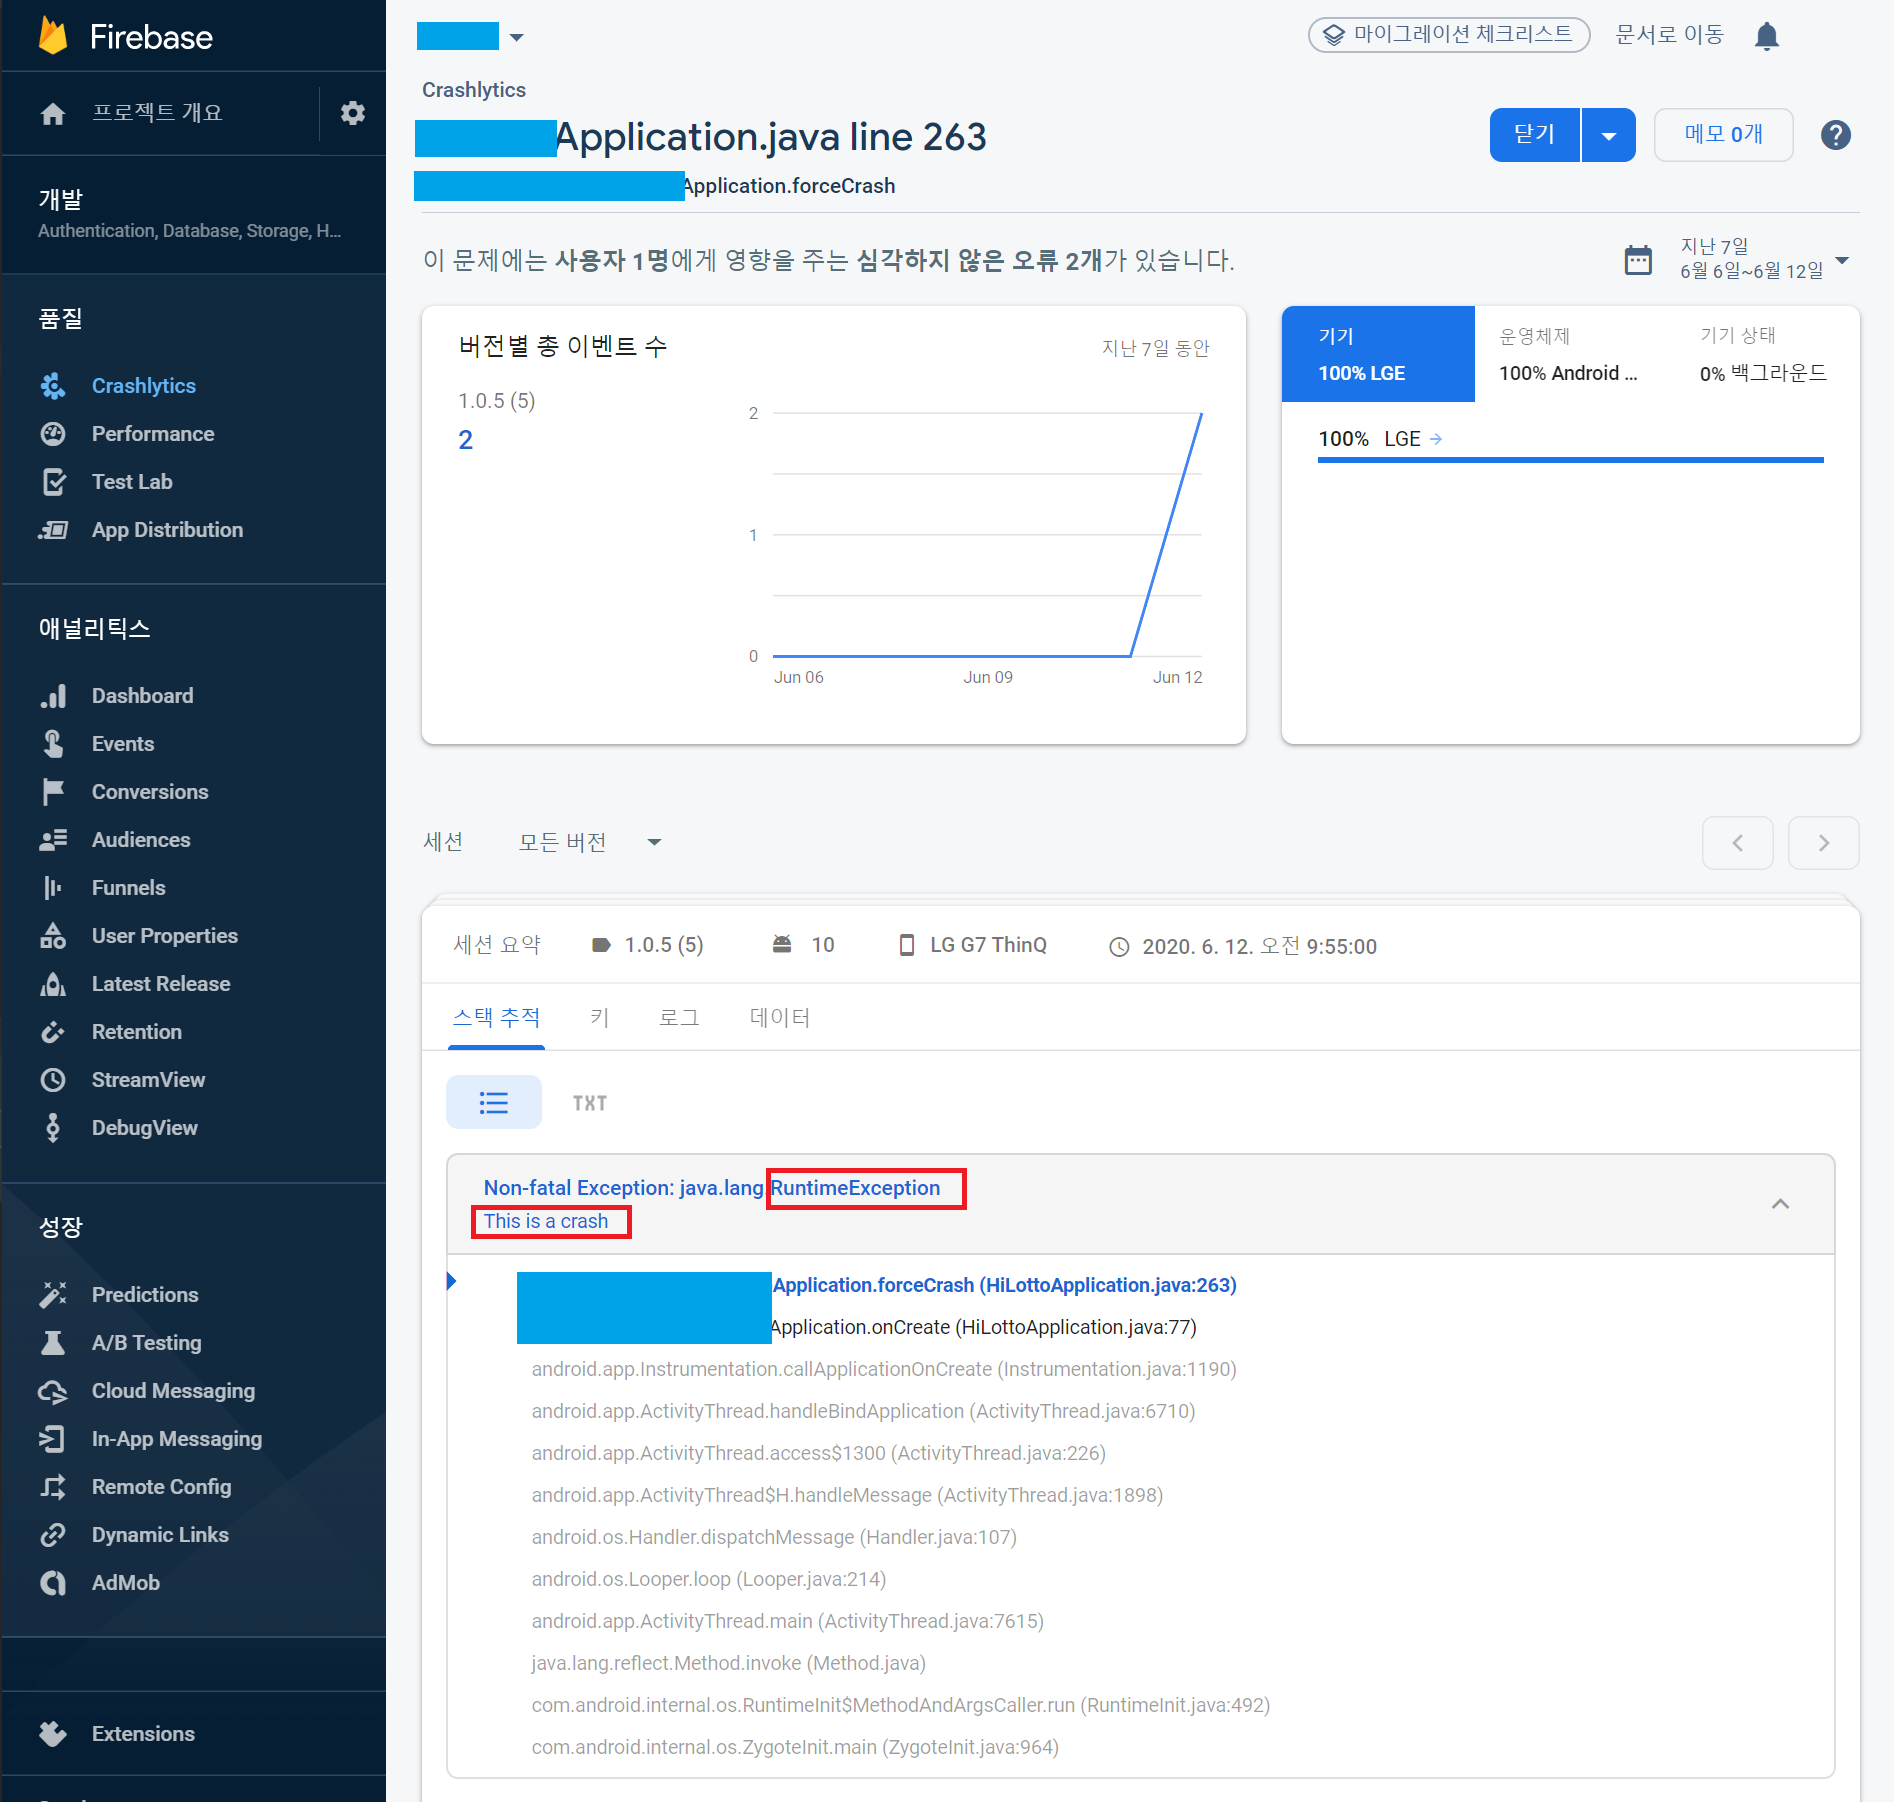Click the 마이그레이션 체크리스트 button

coord(1448,35)
